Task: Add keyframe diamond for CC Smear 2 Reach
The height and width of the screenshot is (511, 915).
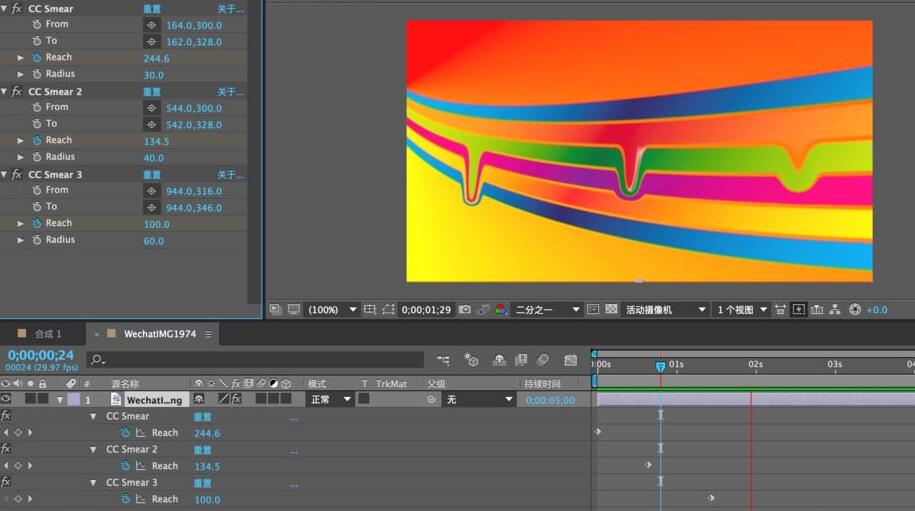Action: tap(18, 466)
